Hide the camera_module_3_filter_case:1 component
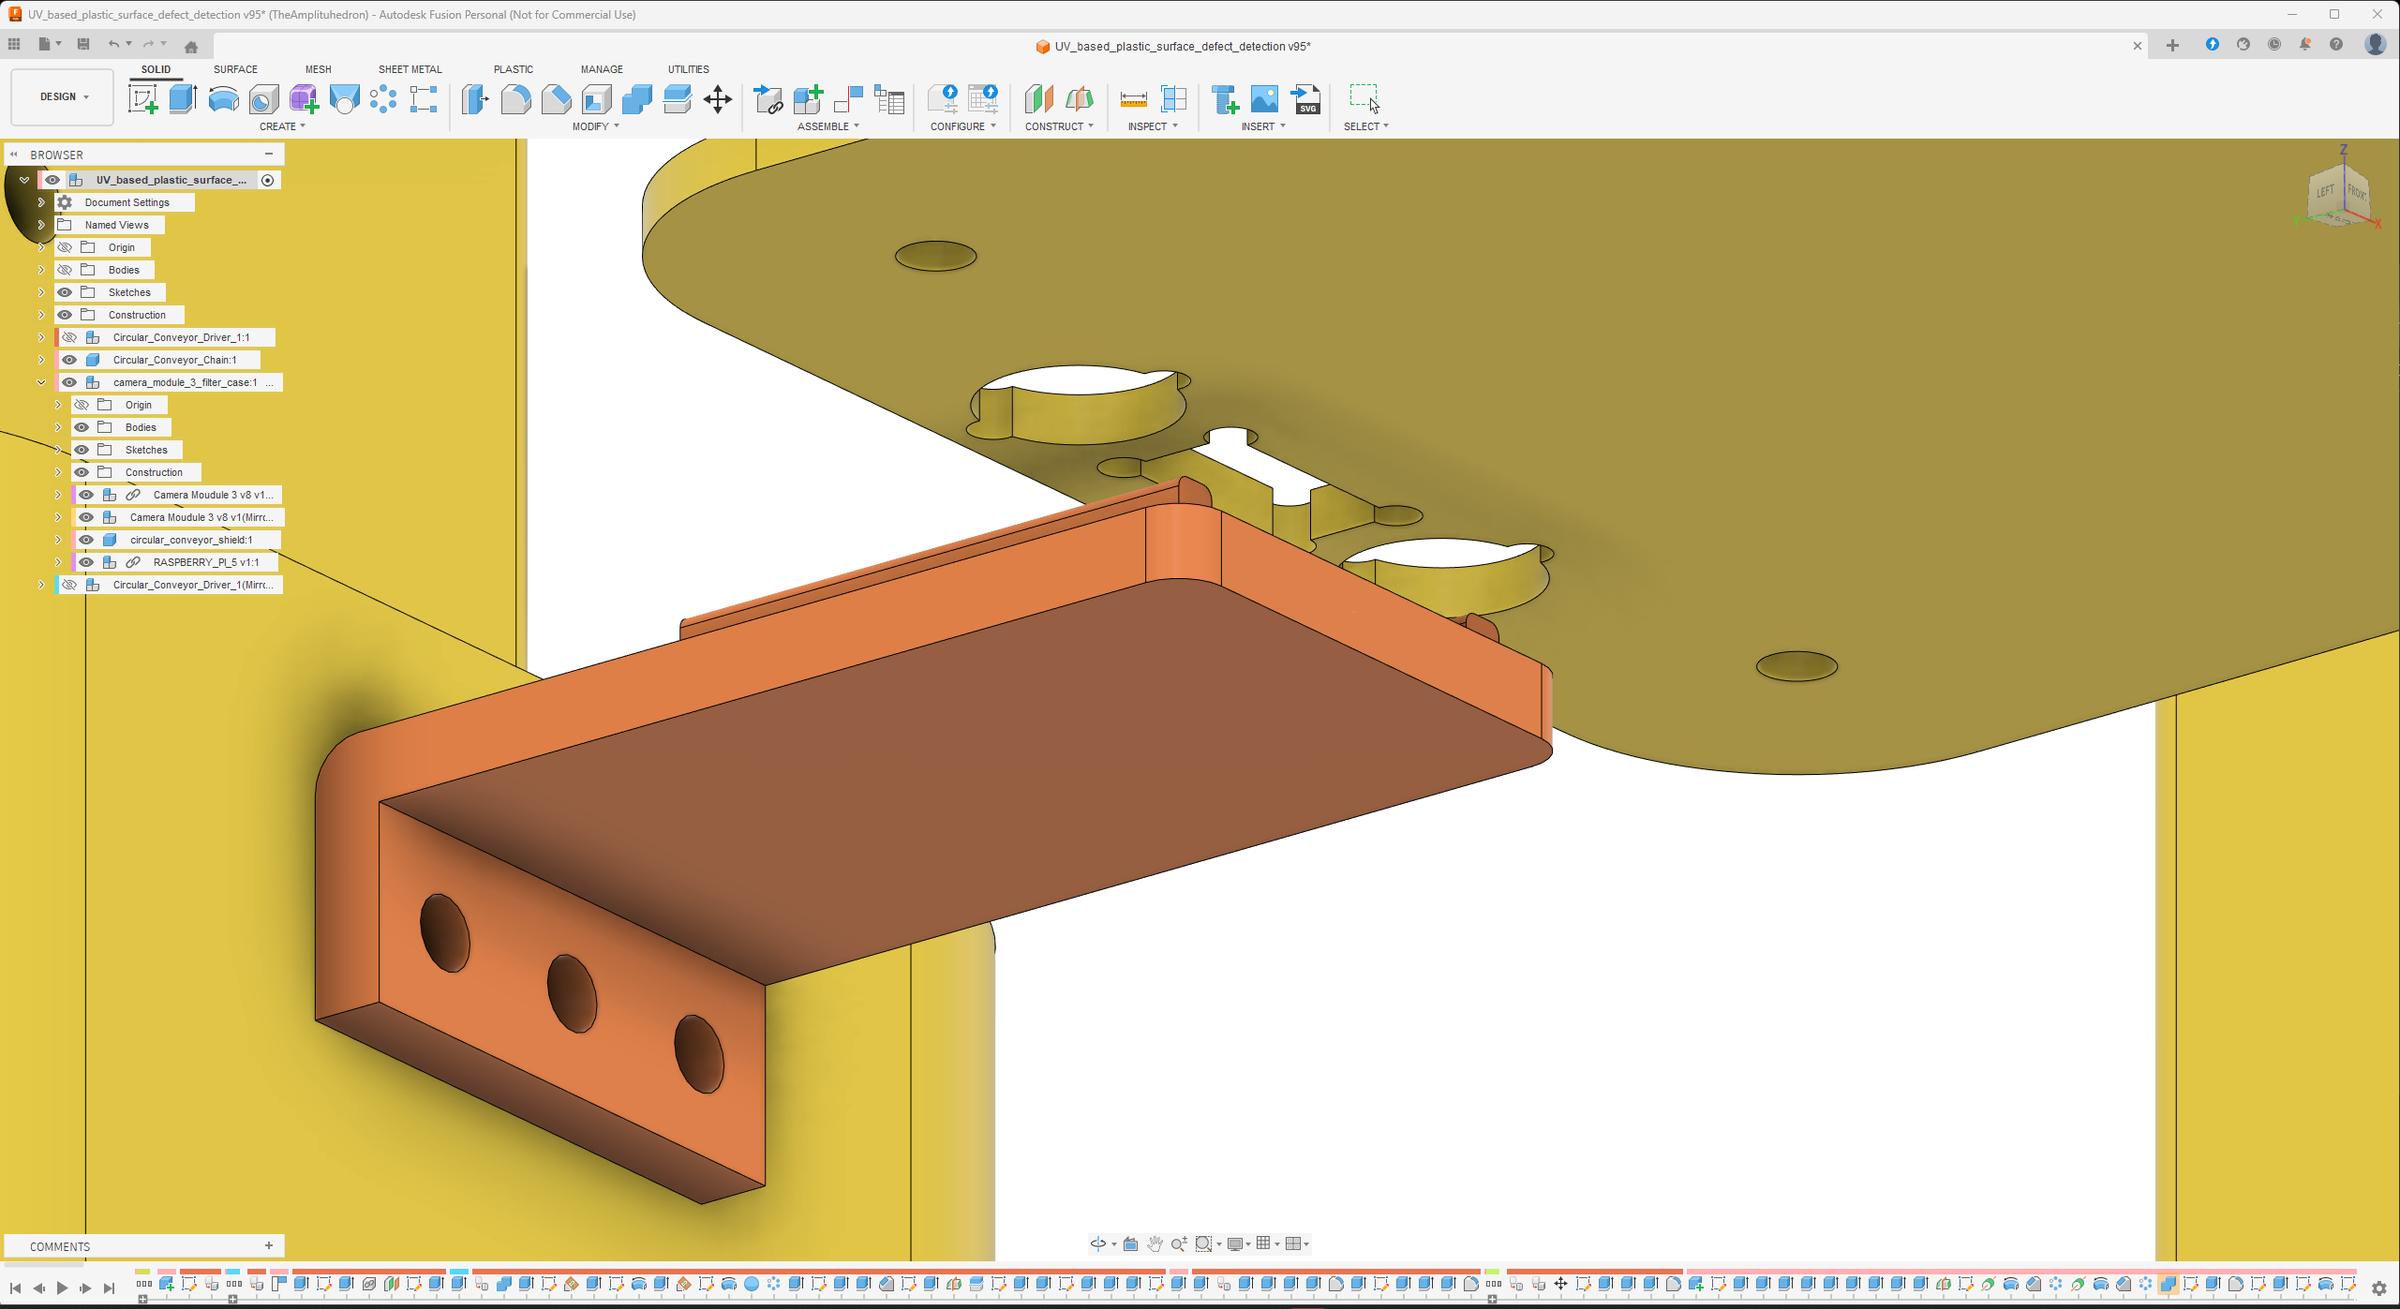Viewport: 2400px width, 1309px height. 69,382
